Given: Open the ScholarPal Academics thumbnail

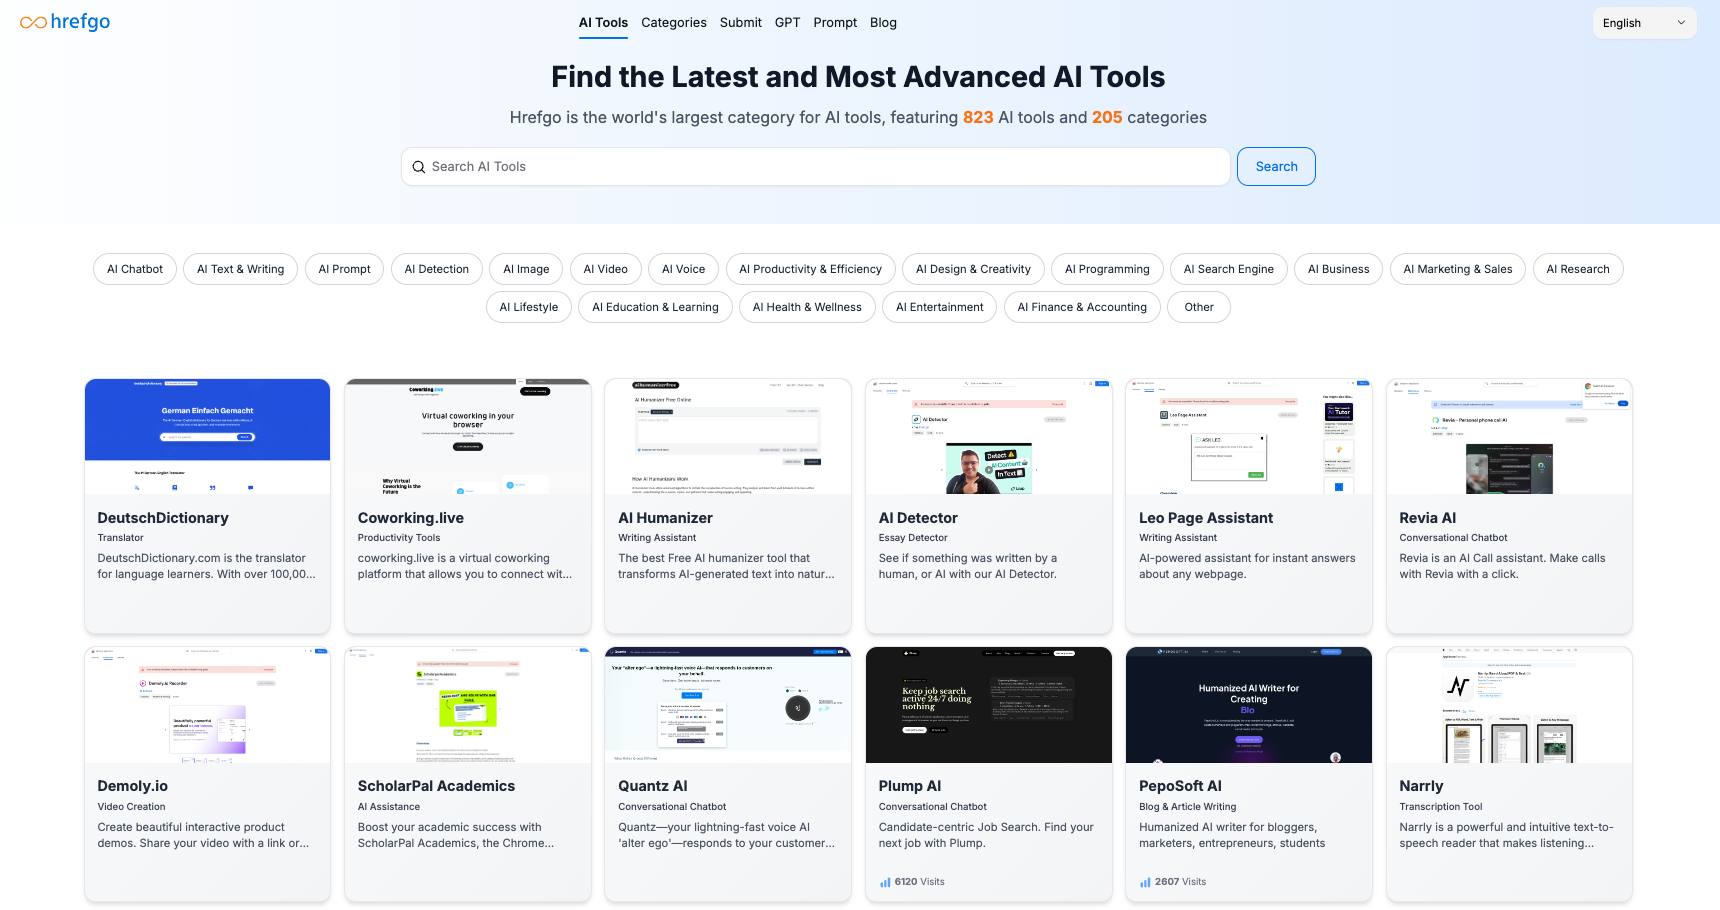Looking at the screenshot, I should coord(468,705).
